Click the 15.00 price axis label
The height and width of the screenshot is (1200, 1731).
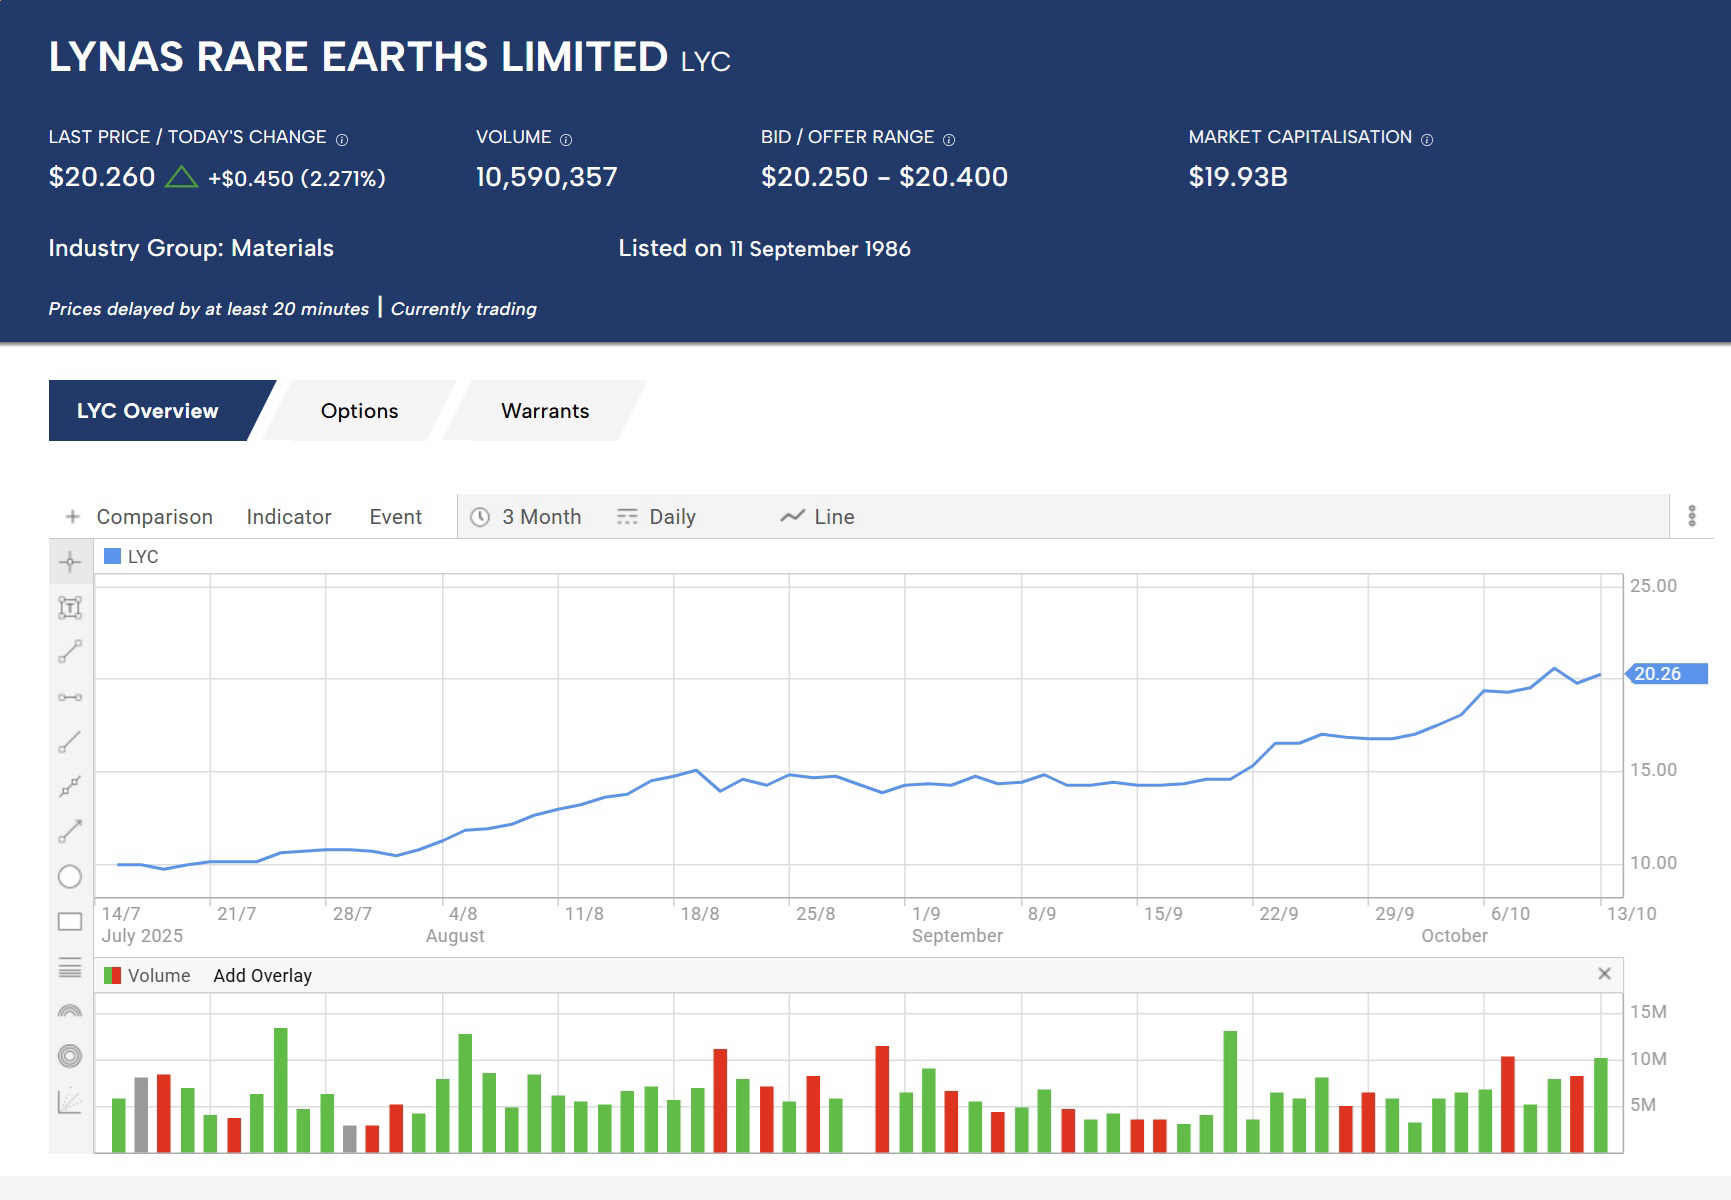click(x=1653, y=770)
